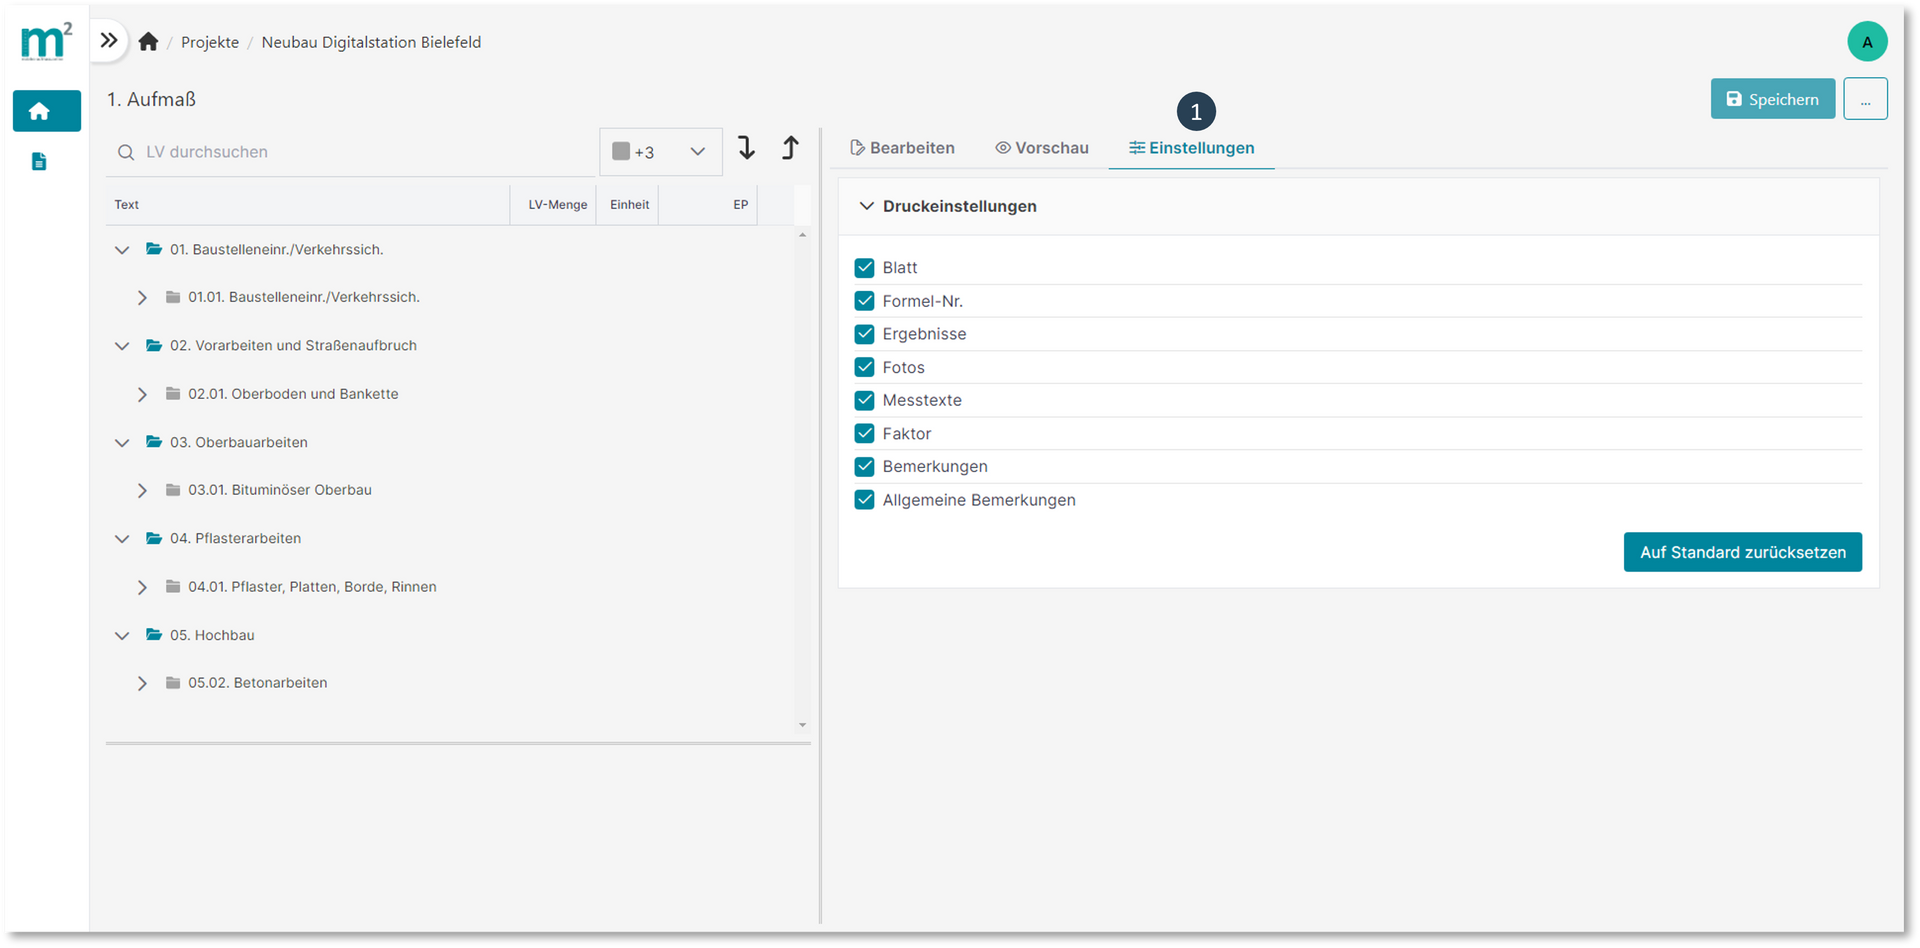Uncheck the Formel-Nr. checkbox
The height and width of the screenshot is (948, 1920).
(865, 301)
